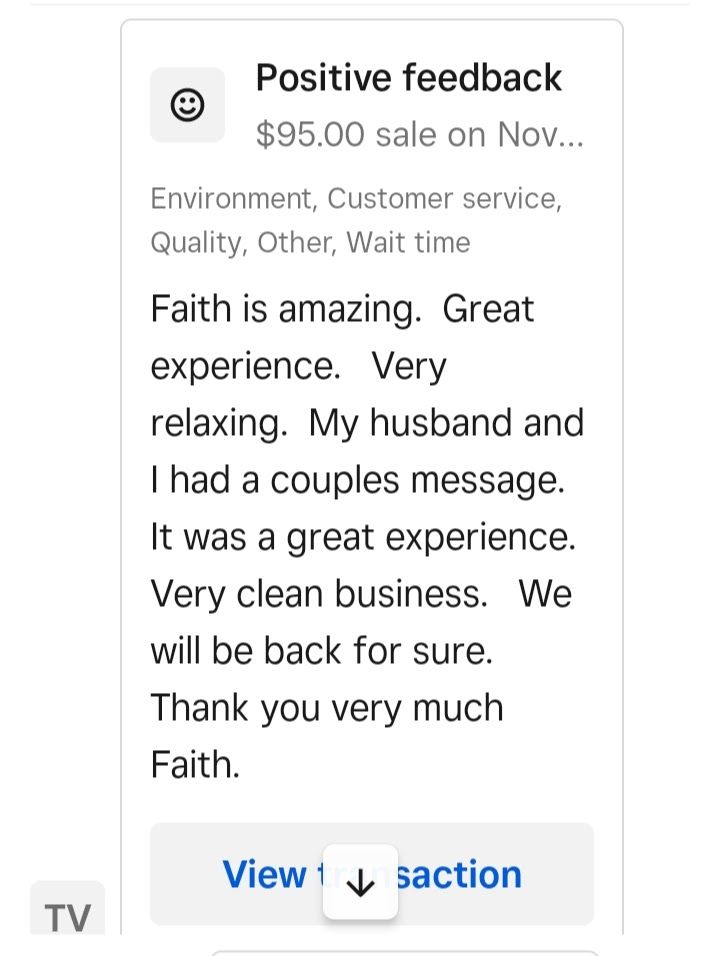
Task: Tap the floating down-arrow scroll button
Action: click(360, 882)
